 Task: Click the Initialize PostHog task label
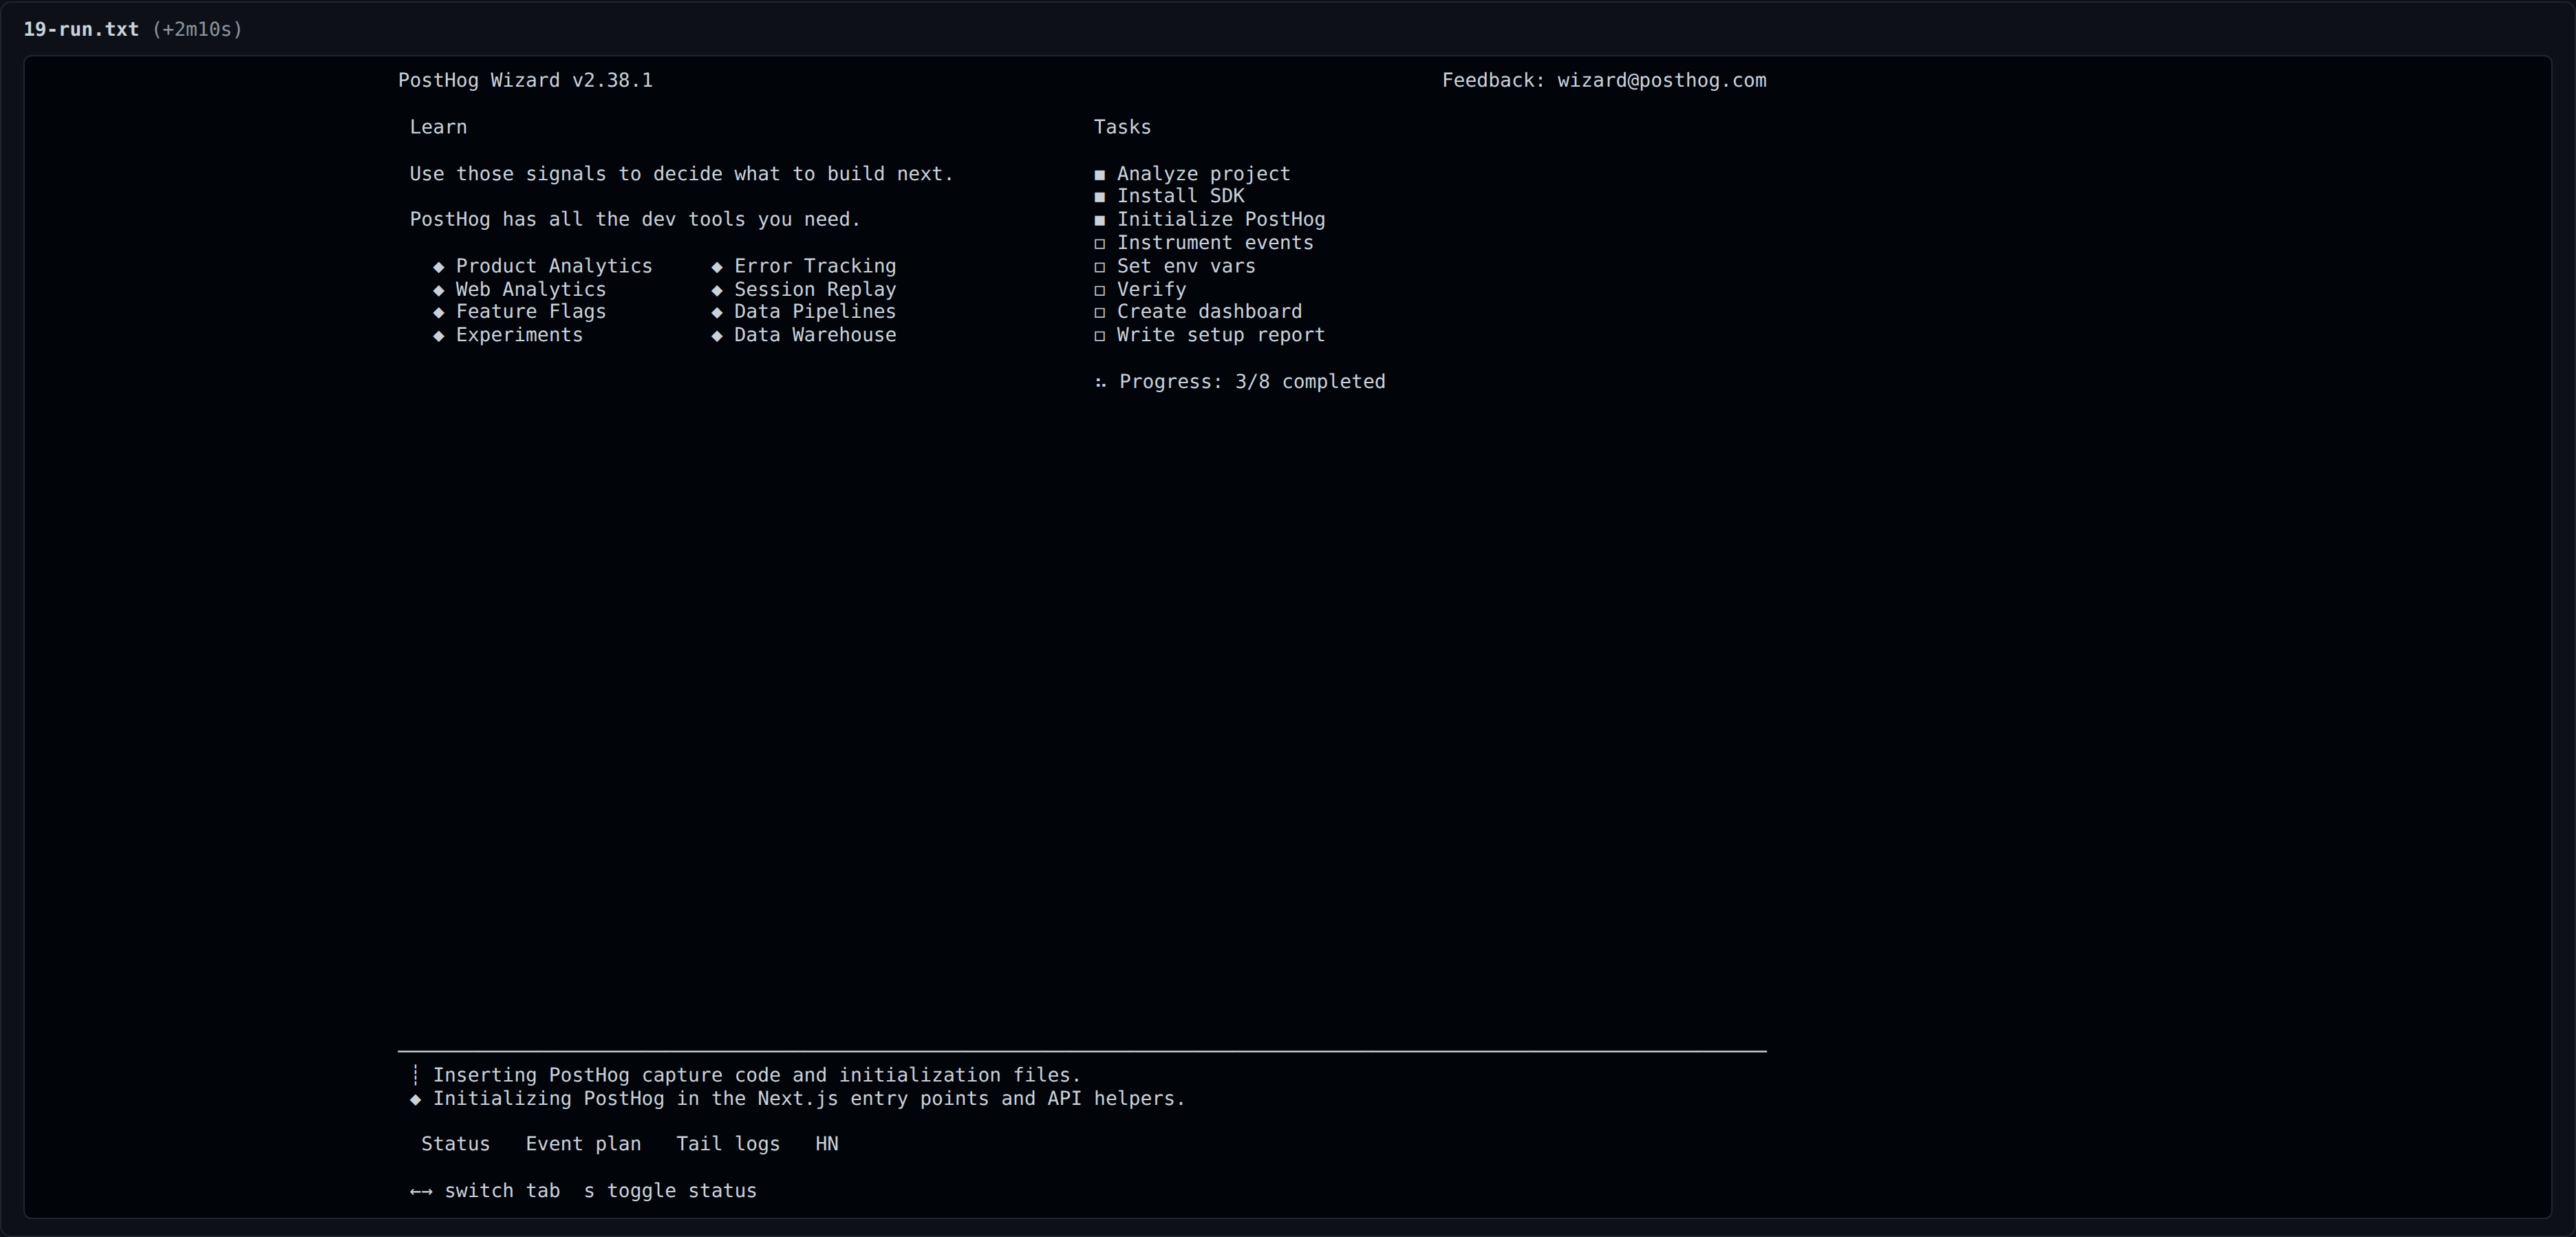(1221, 219)
